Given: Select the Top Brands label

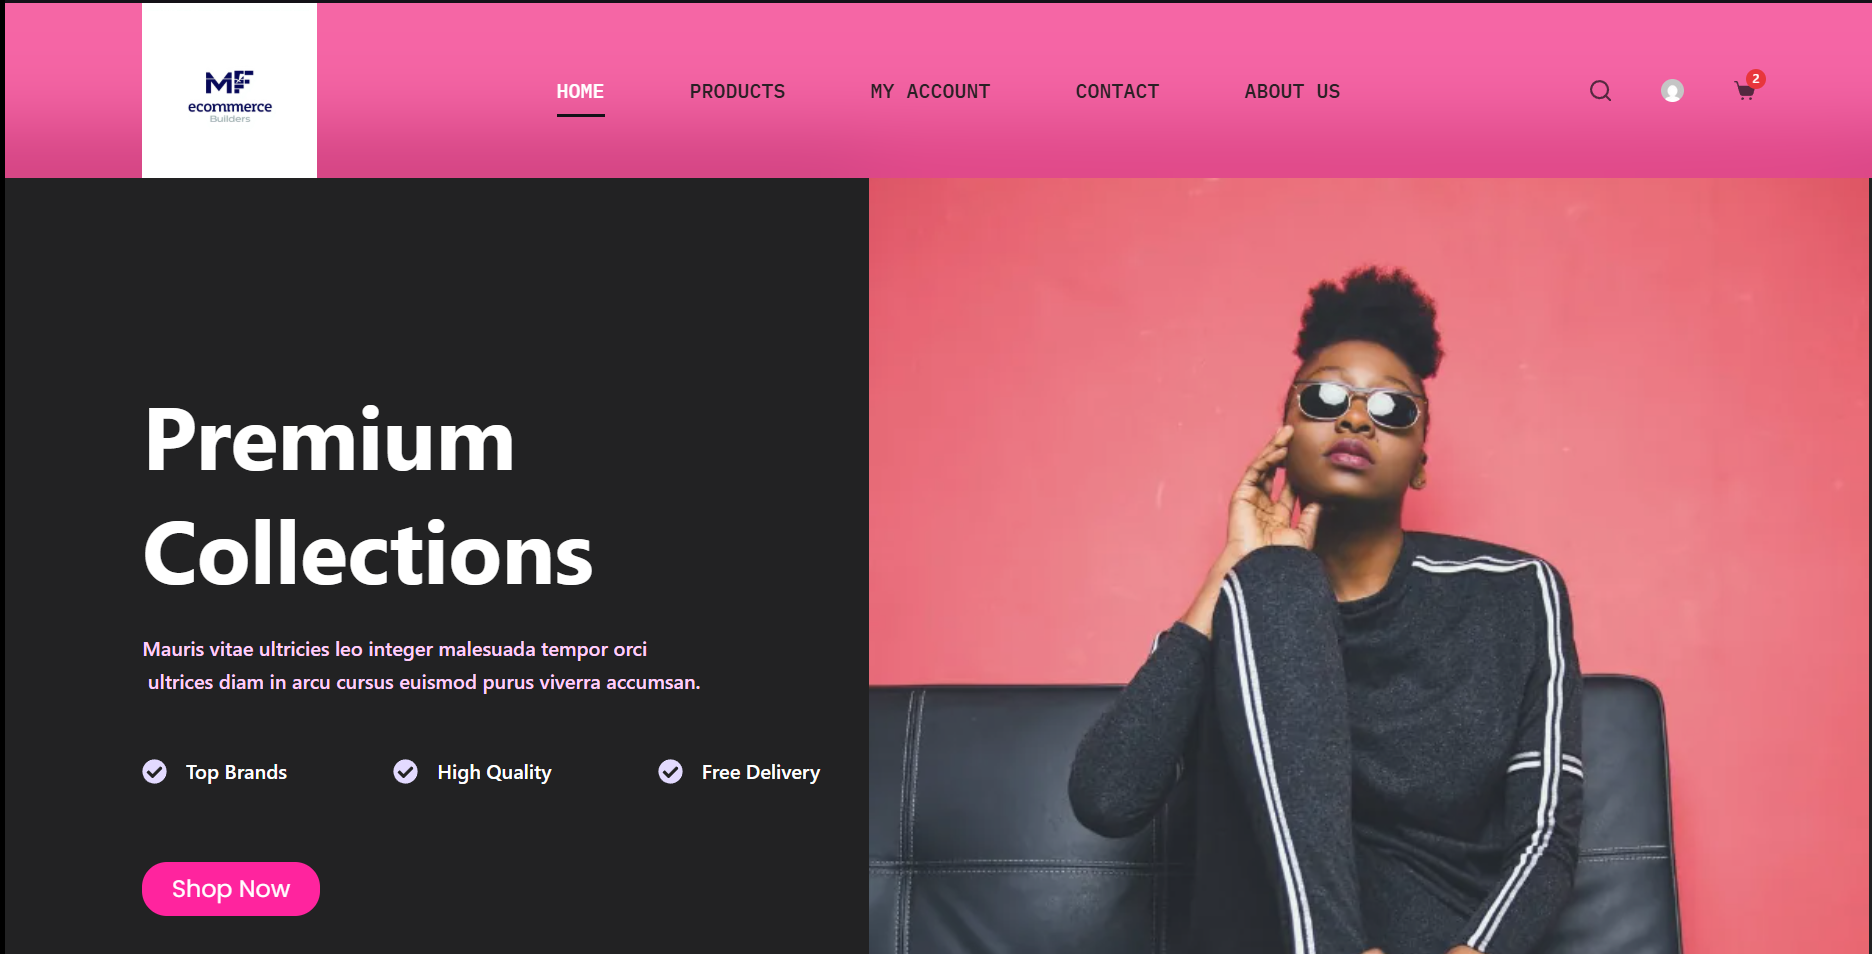Looking at the screenshot, I should point(236,772).
